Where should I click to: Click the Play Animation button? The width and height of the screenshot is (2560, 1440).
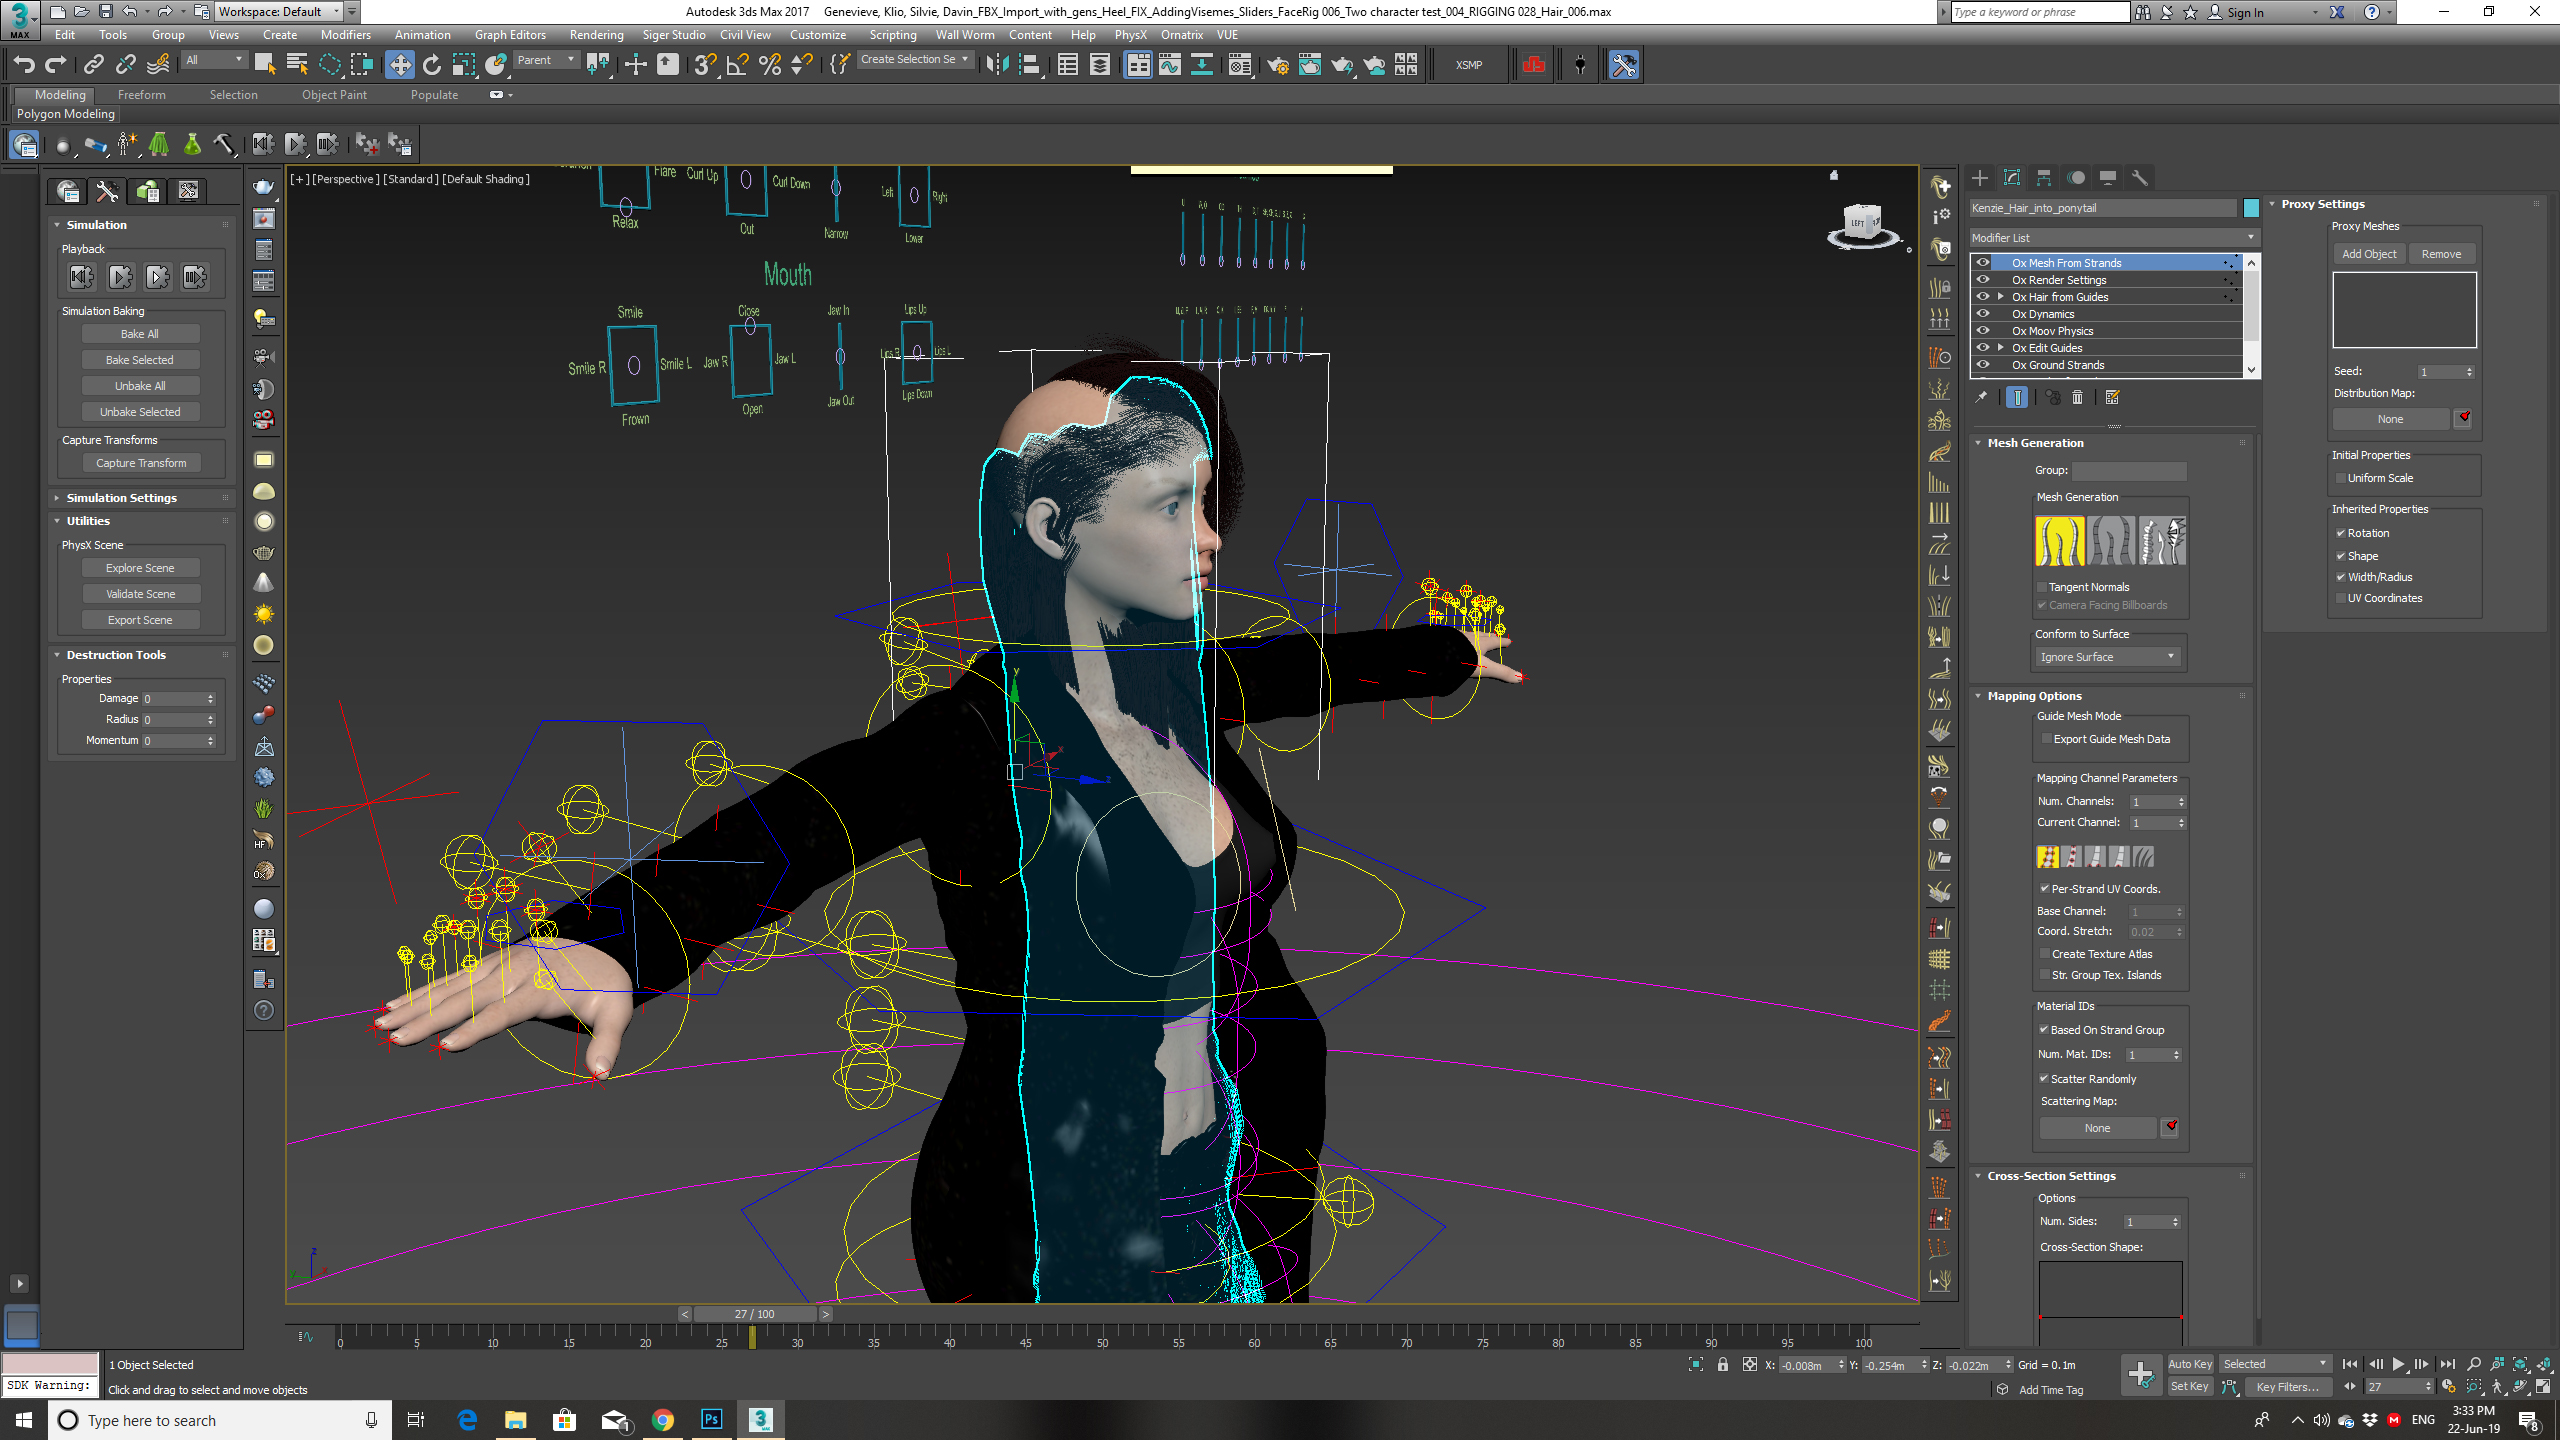(2398, 1364)
